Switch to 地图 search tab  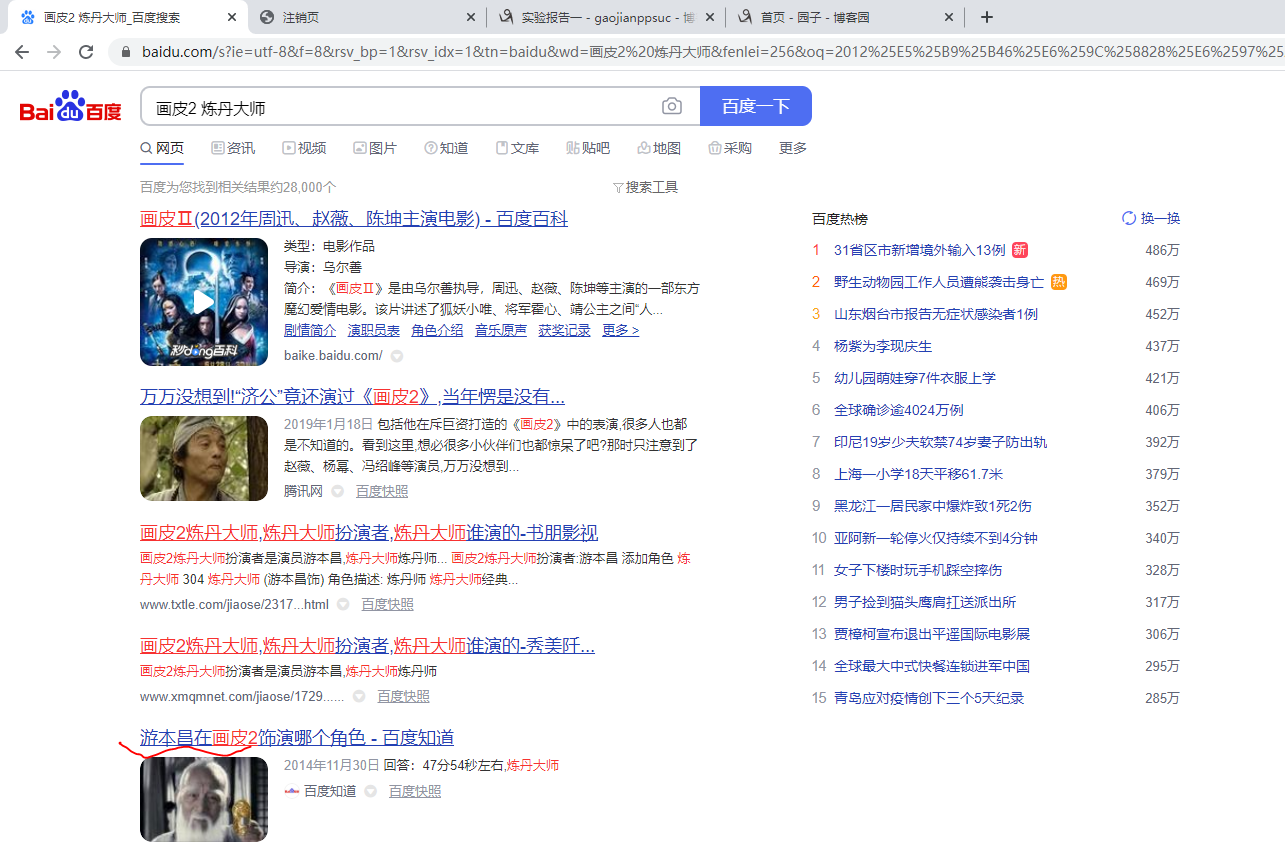(659, 148)
